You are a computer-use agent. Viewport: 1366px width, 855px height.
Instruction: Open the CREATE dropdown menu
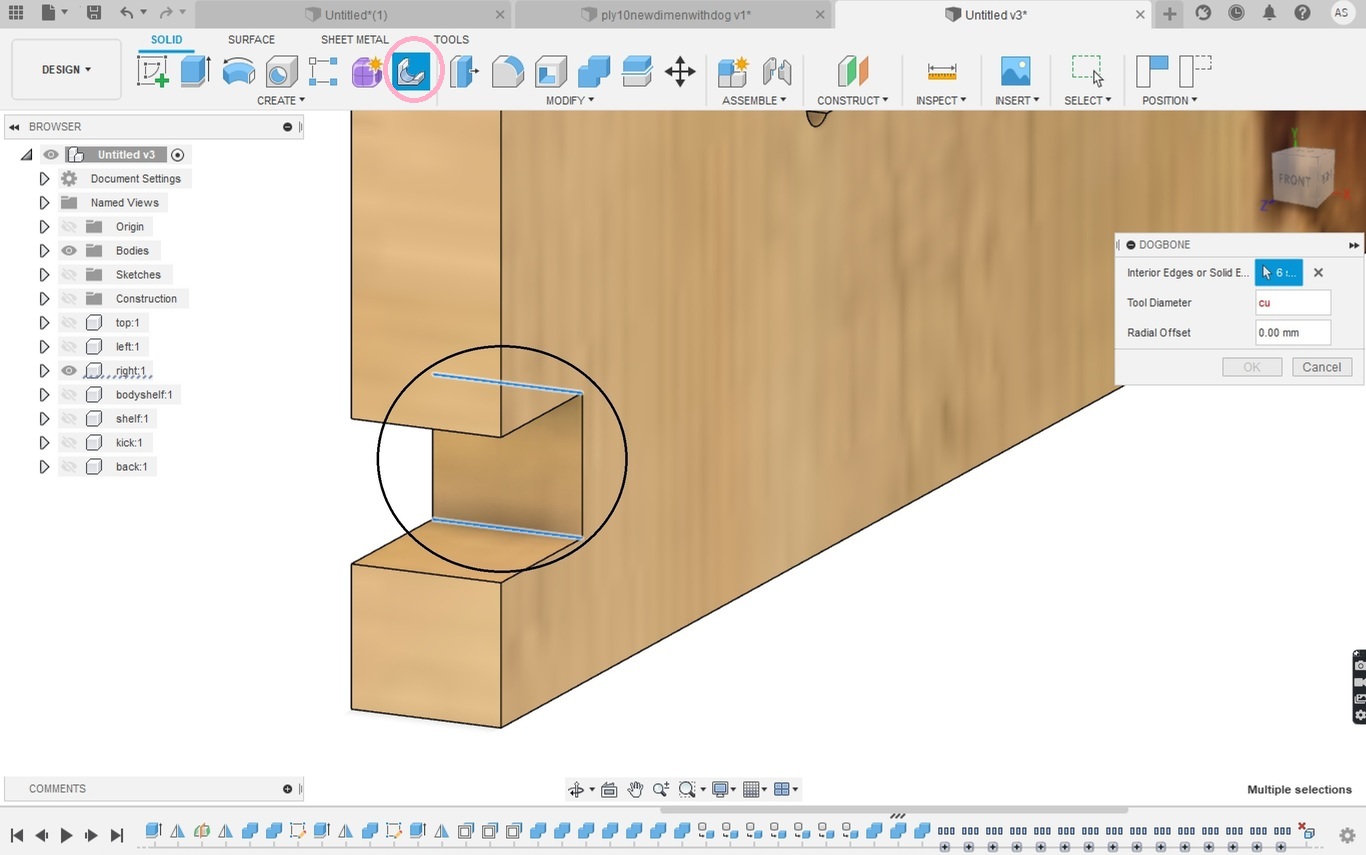tap(281, 100)
